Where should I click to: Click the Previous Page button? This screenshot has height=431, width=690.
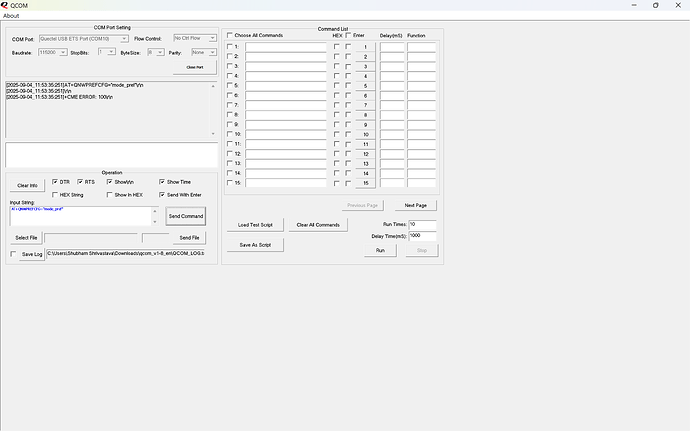[x=362, y=205]
